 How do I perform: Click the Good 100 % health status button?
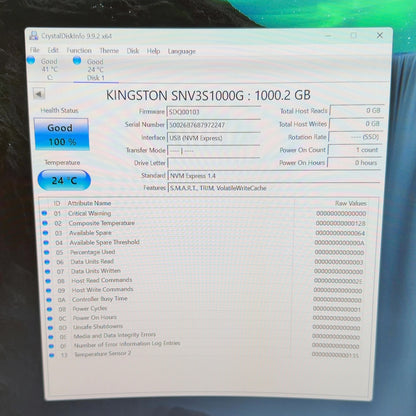pos(61,134)
